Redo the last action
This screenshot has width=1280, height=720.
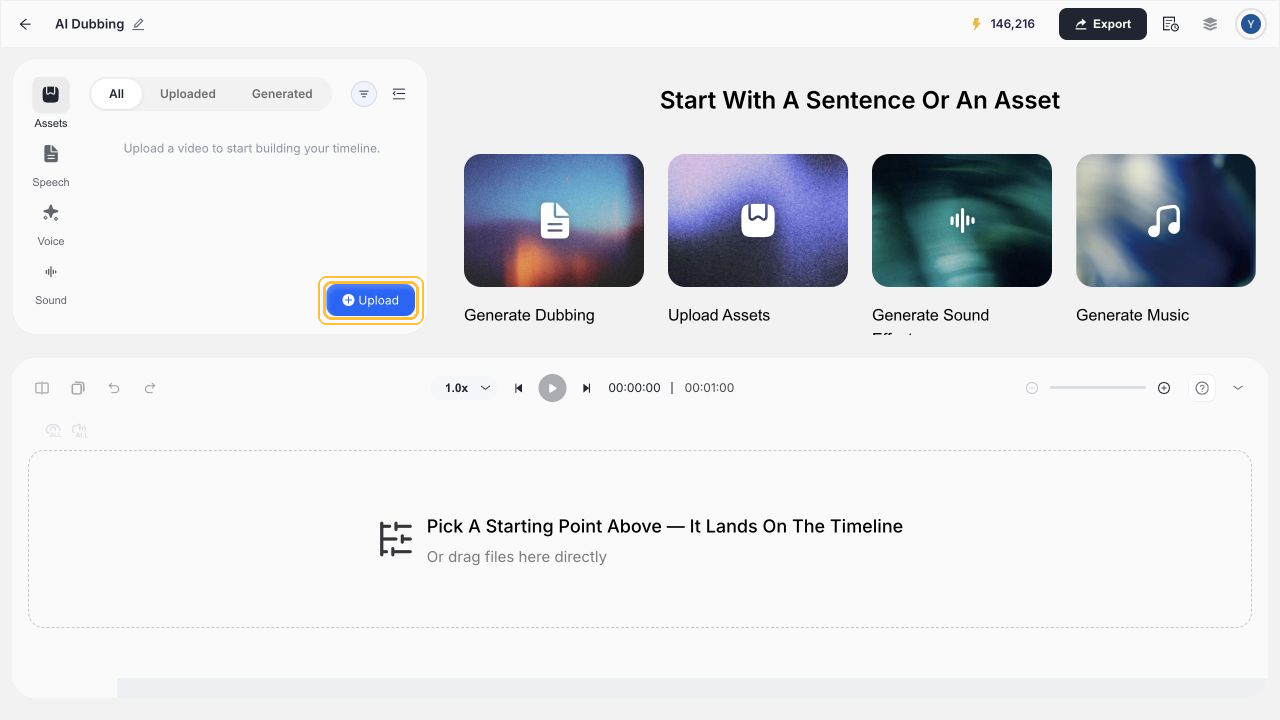[x=150, y=388]
